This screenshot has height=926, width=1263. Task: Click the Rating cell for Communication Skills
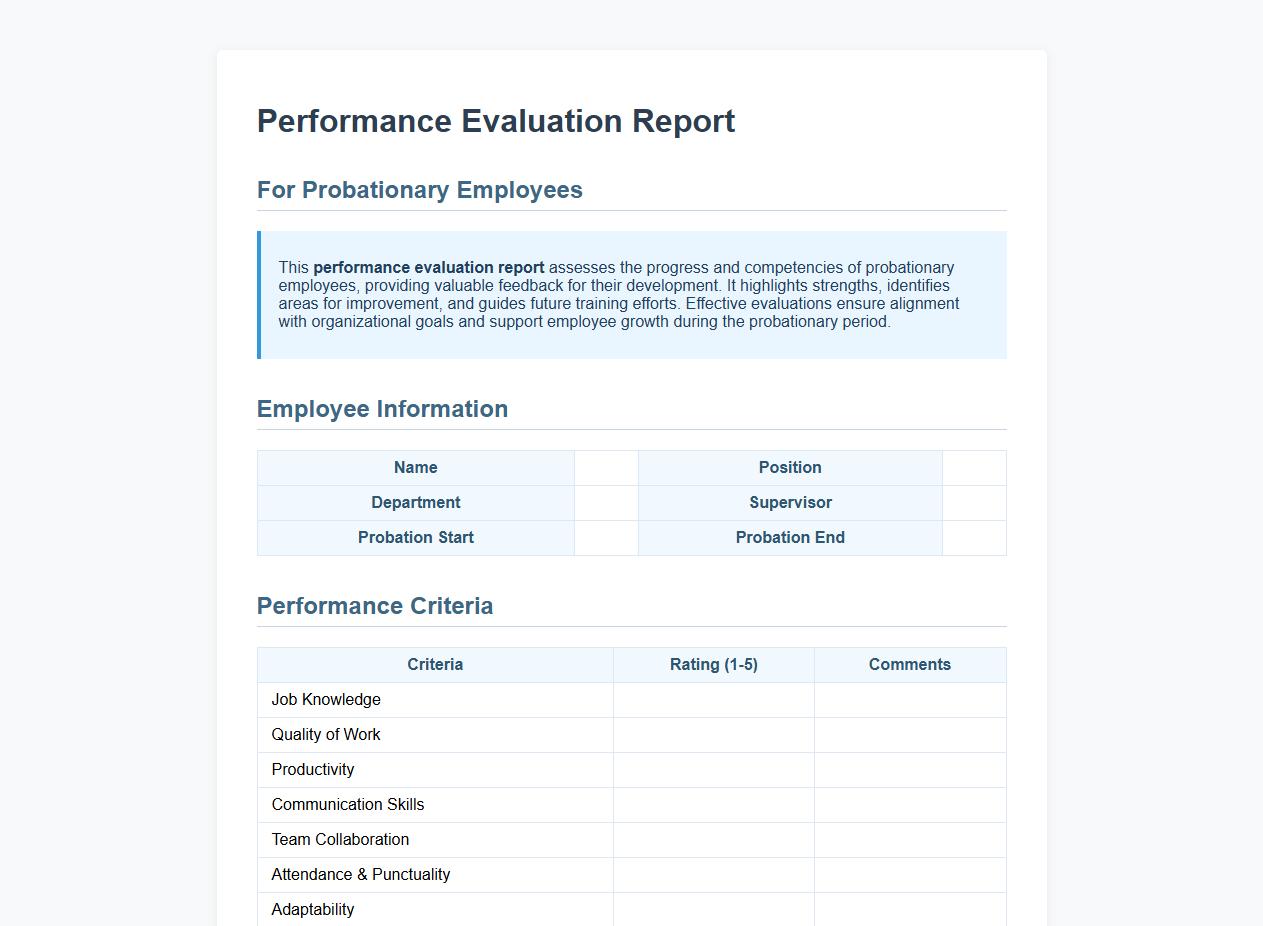713,804
